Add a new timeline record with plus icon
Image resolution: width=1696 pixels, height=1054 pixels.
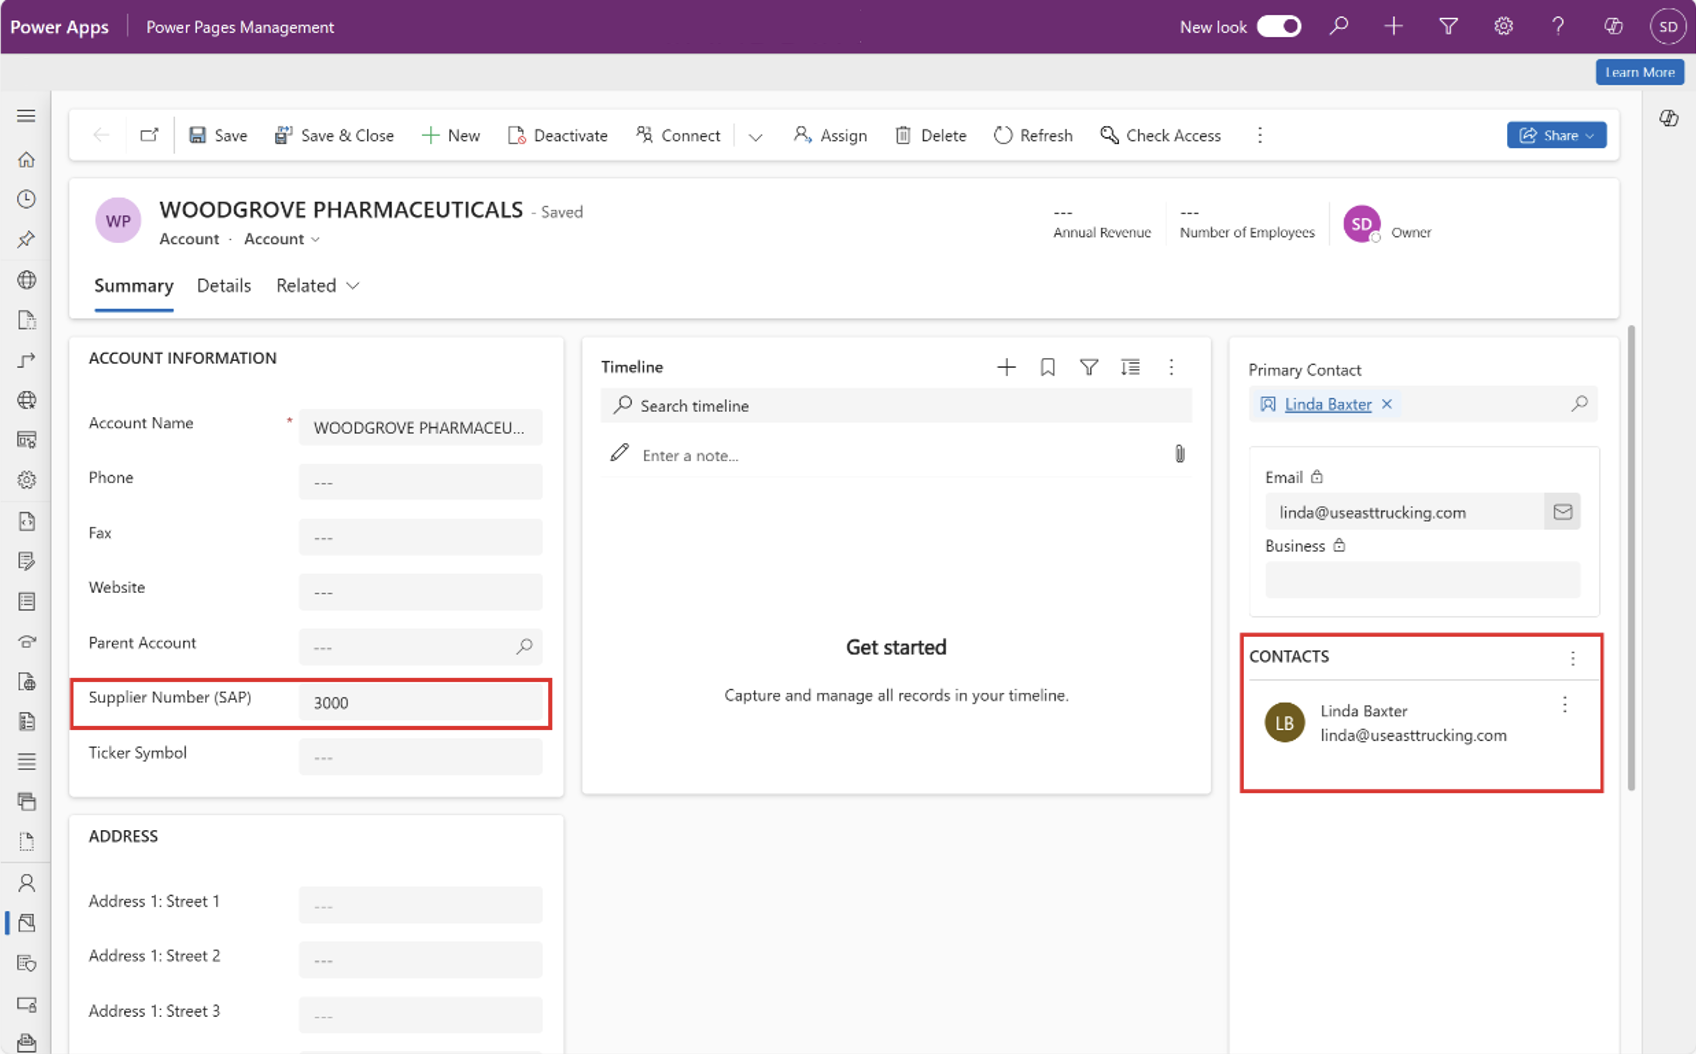[x=1006, y=368]
